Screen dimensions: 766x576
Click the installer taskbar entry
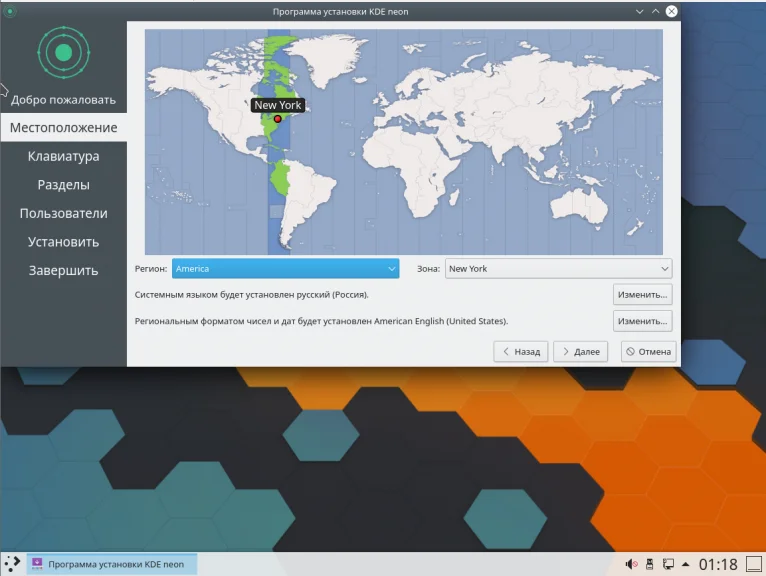point(112,564)
